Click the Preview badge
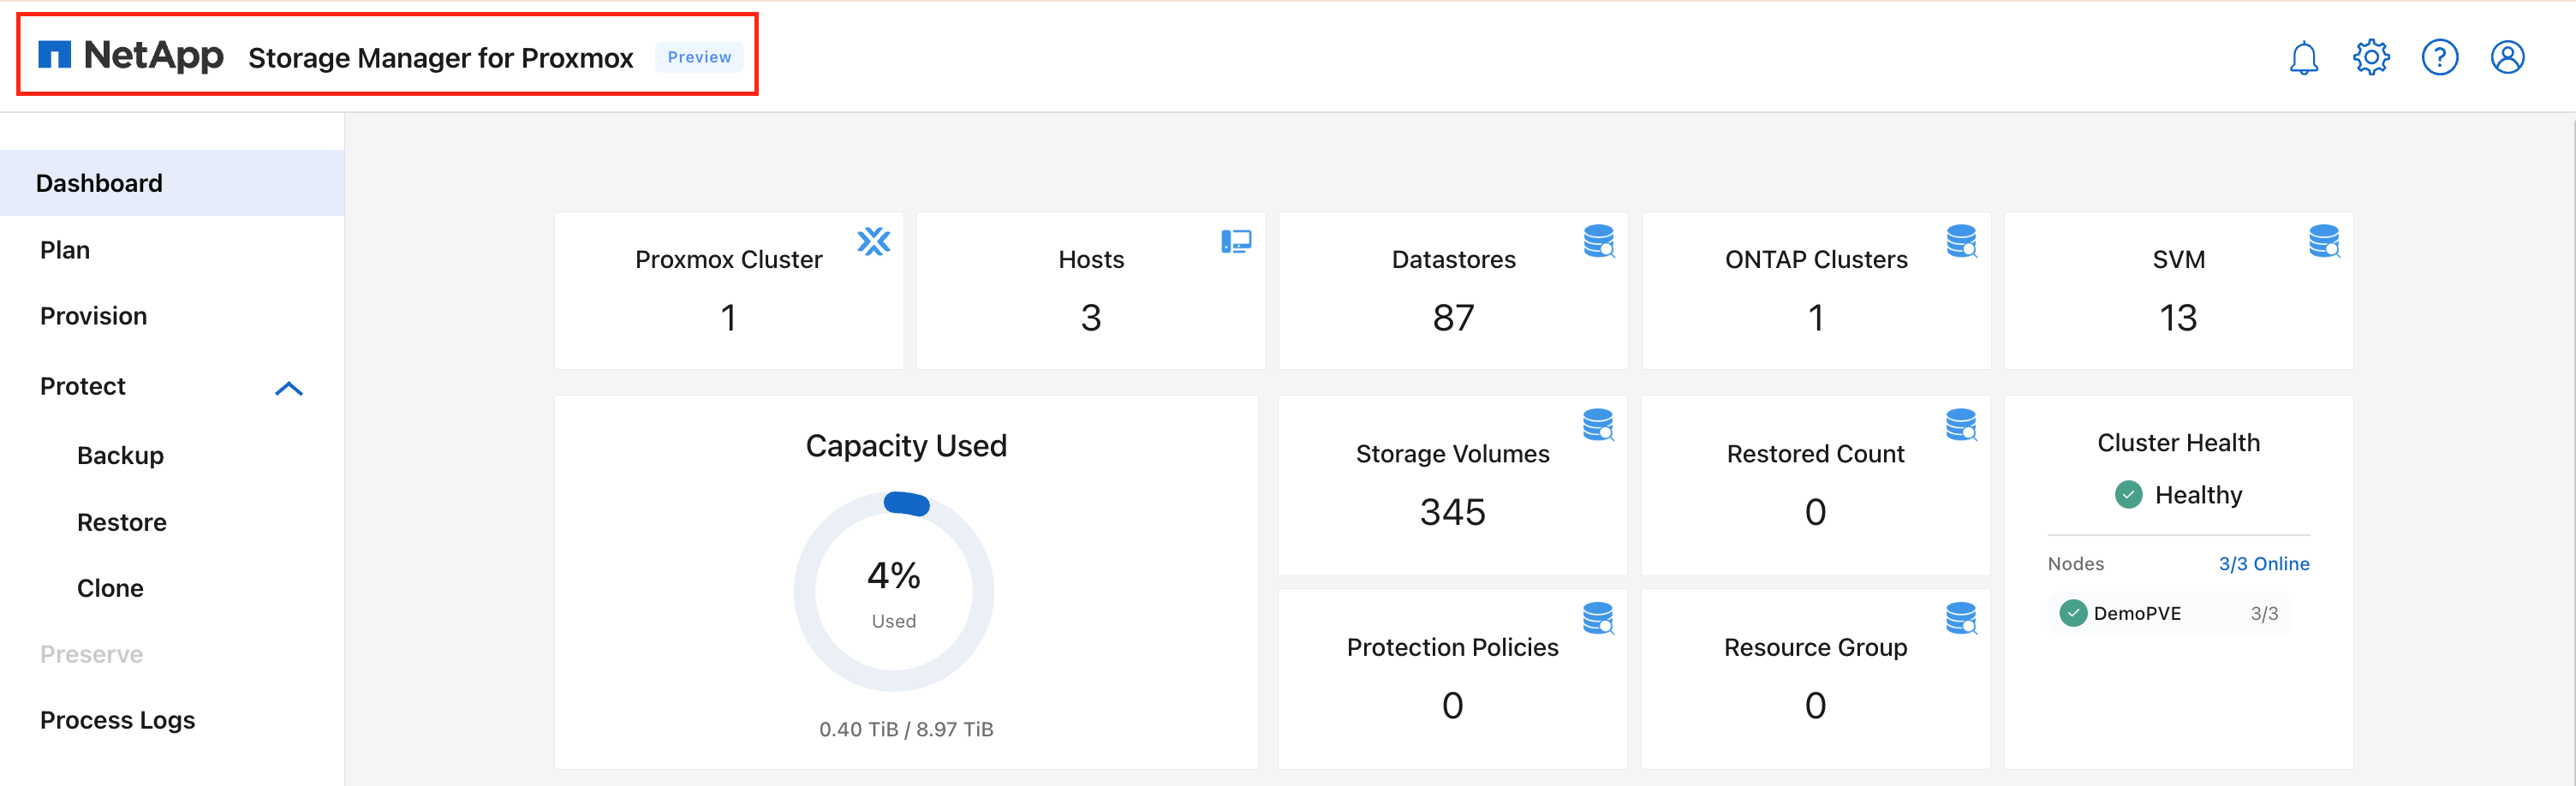This screenshot has width=2576, height=786. point(699,57)
